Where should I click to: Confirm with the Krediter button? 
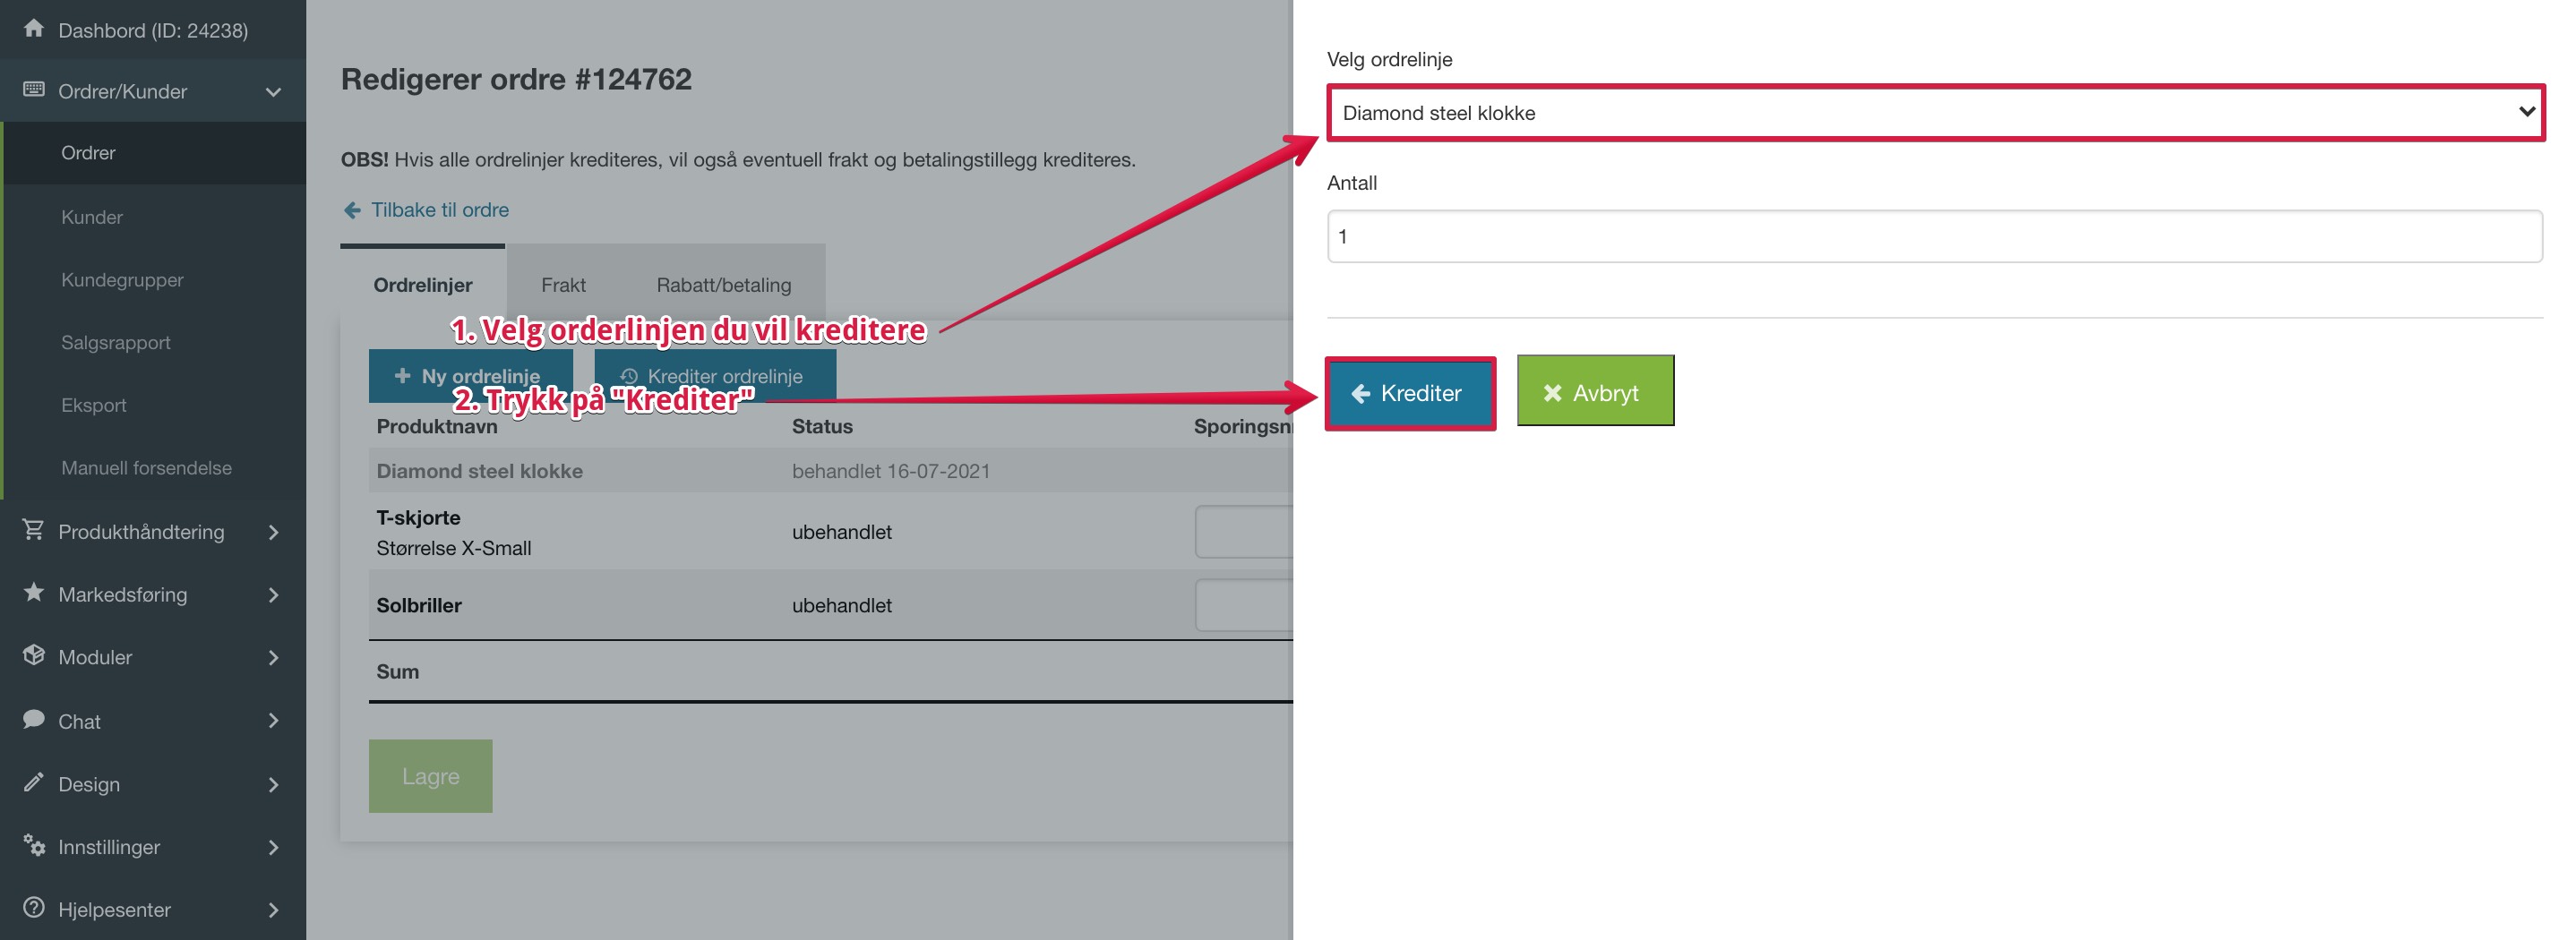pos(1410,393)
